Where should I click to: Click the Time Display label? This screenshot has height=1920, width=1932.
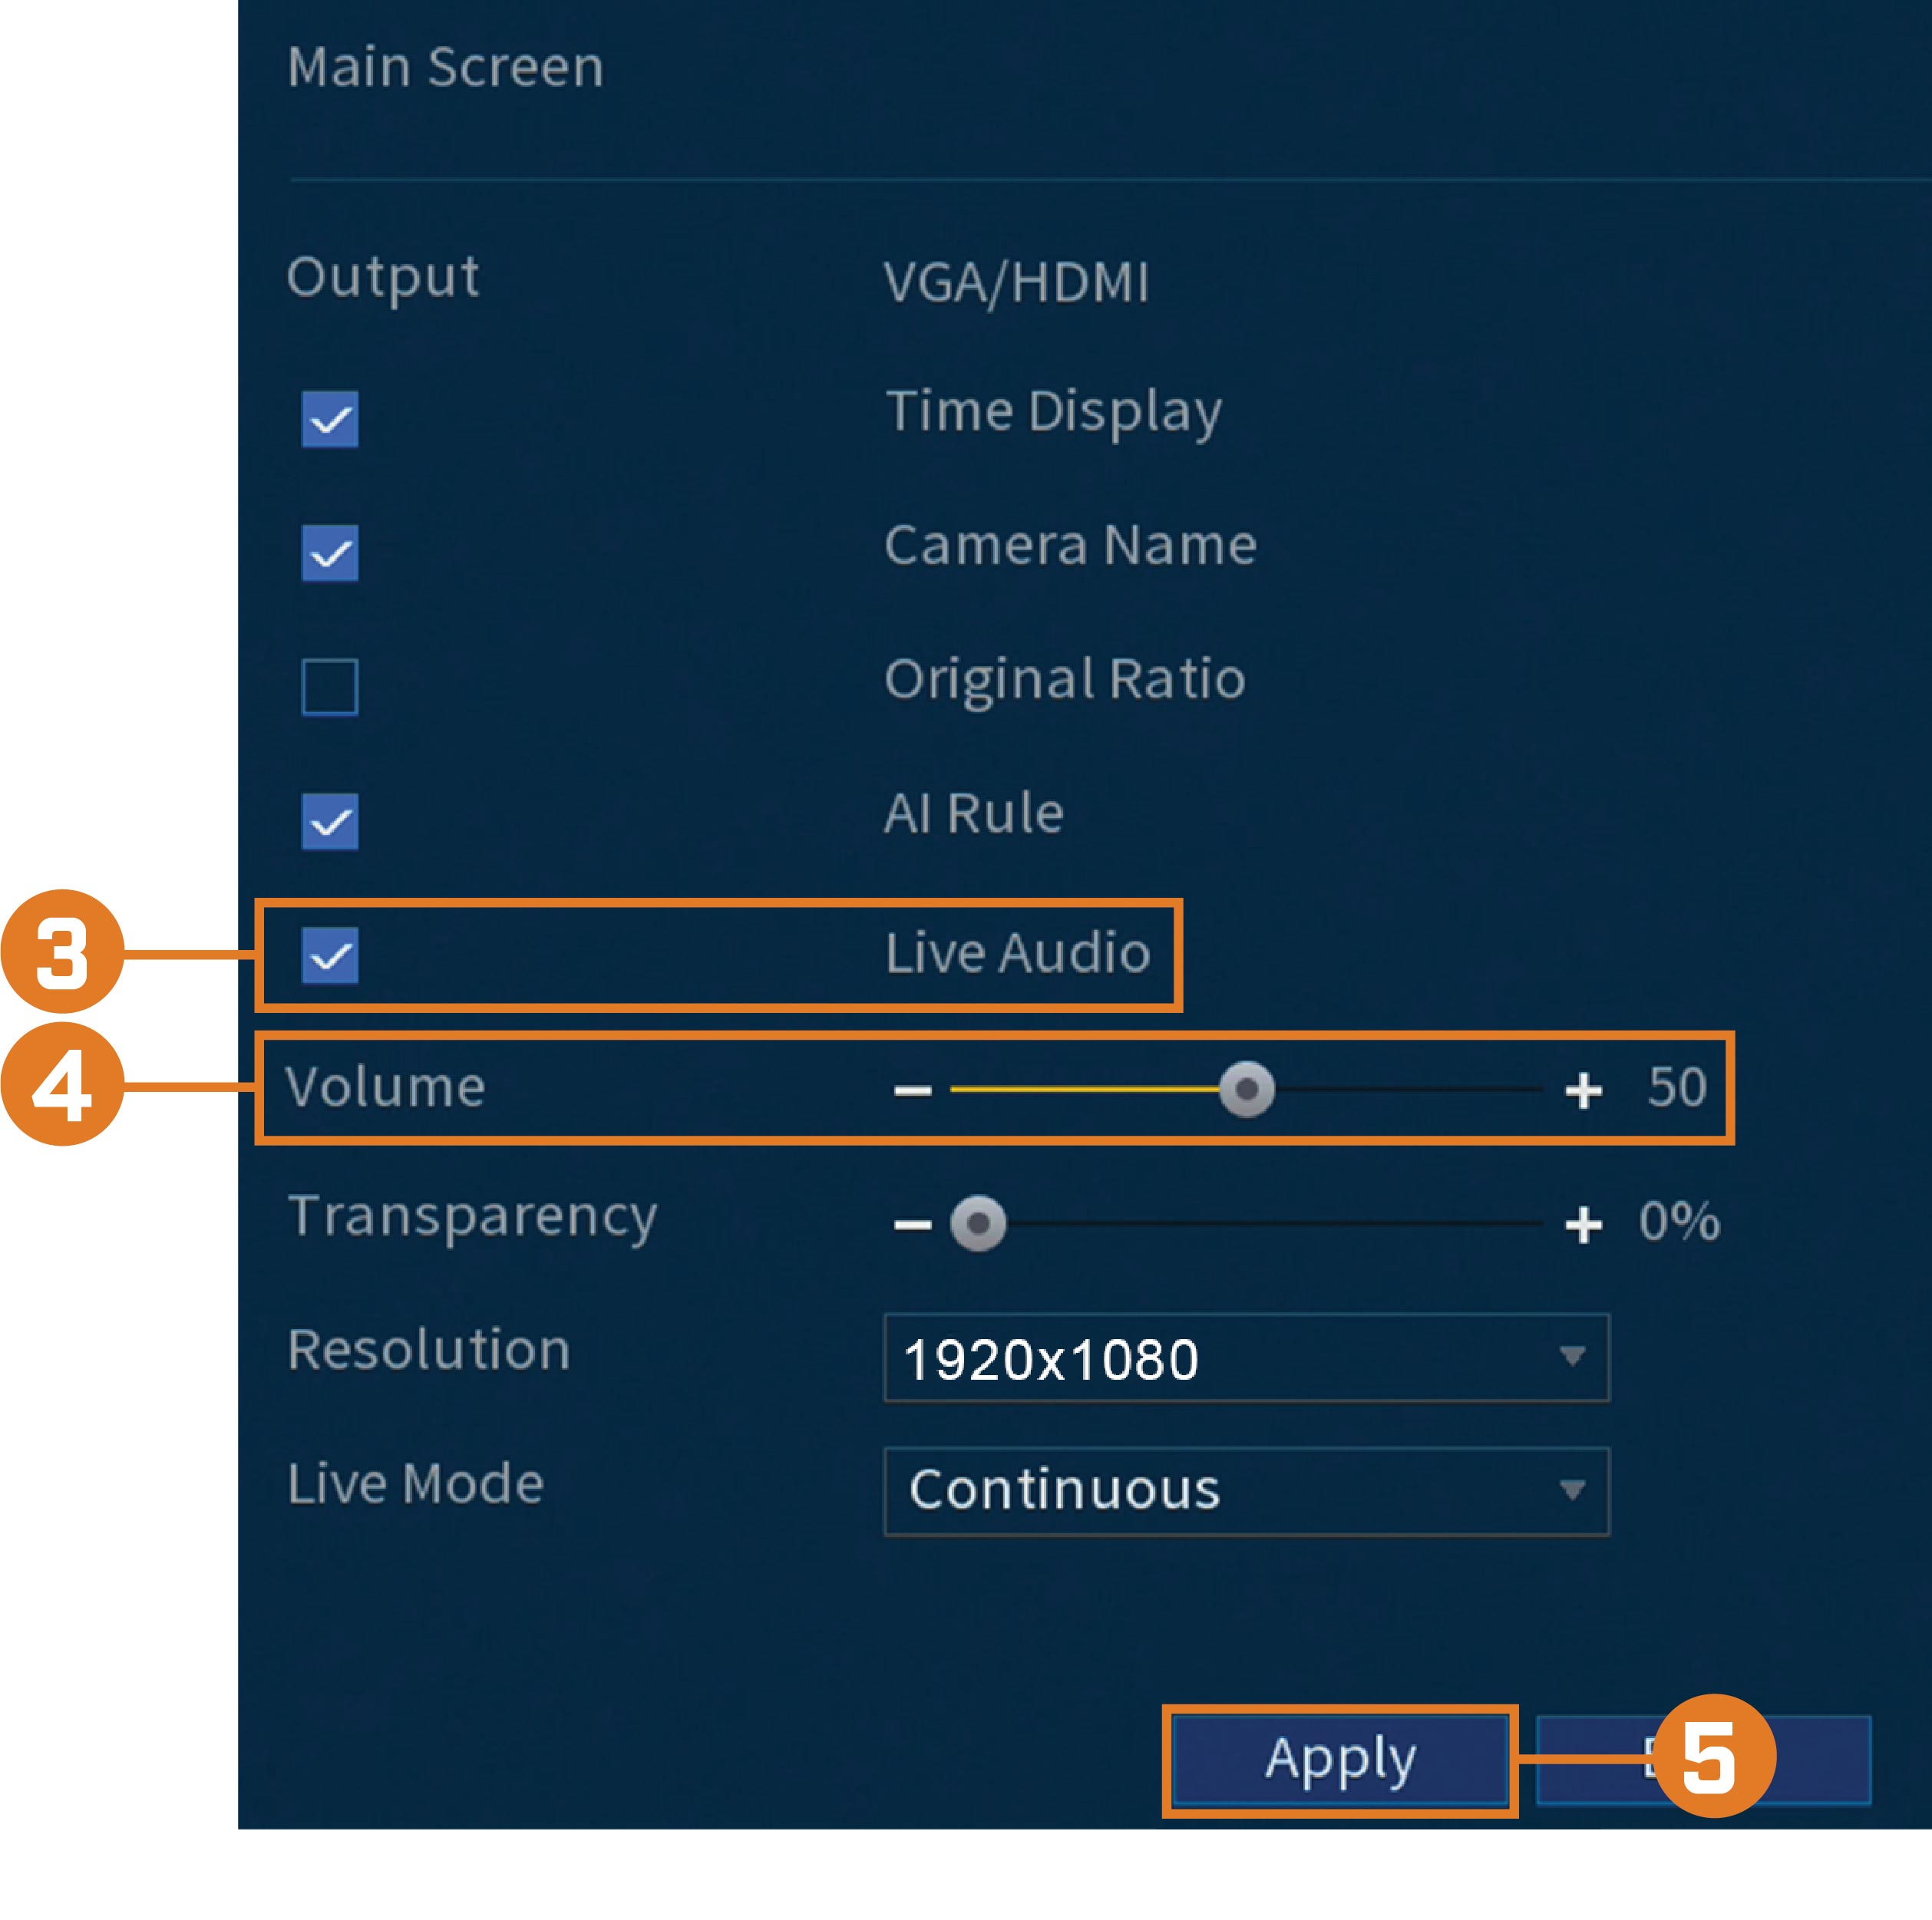[x=1053, y=413]
